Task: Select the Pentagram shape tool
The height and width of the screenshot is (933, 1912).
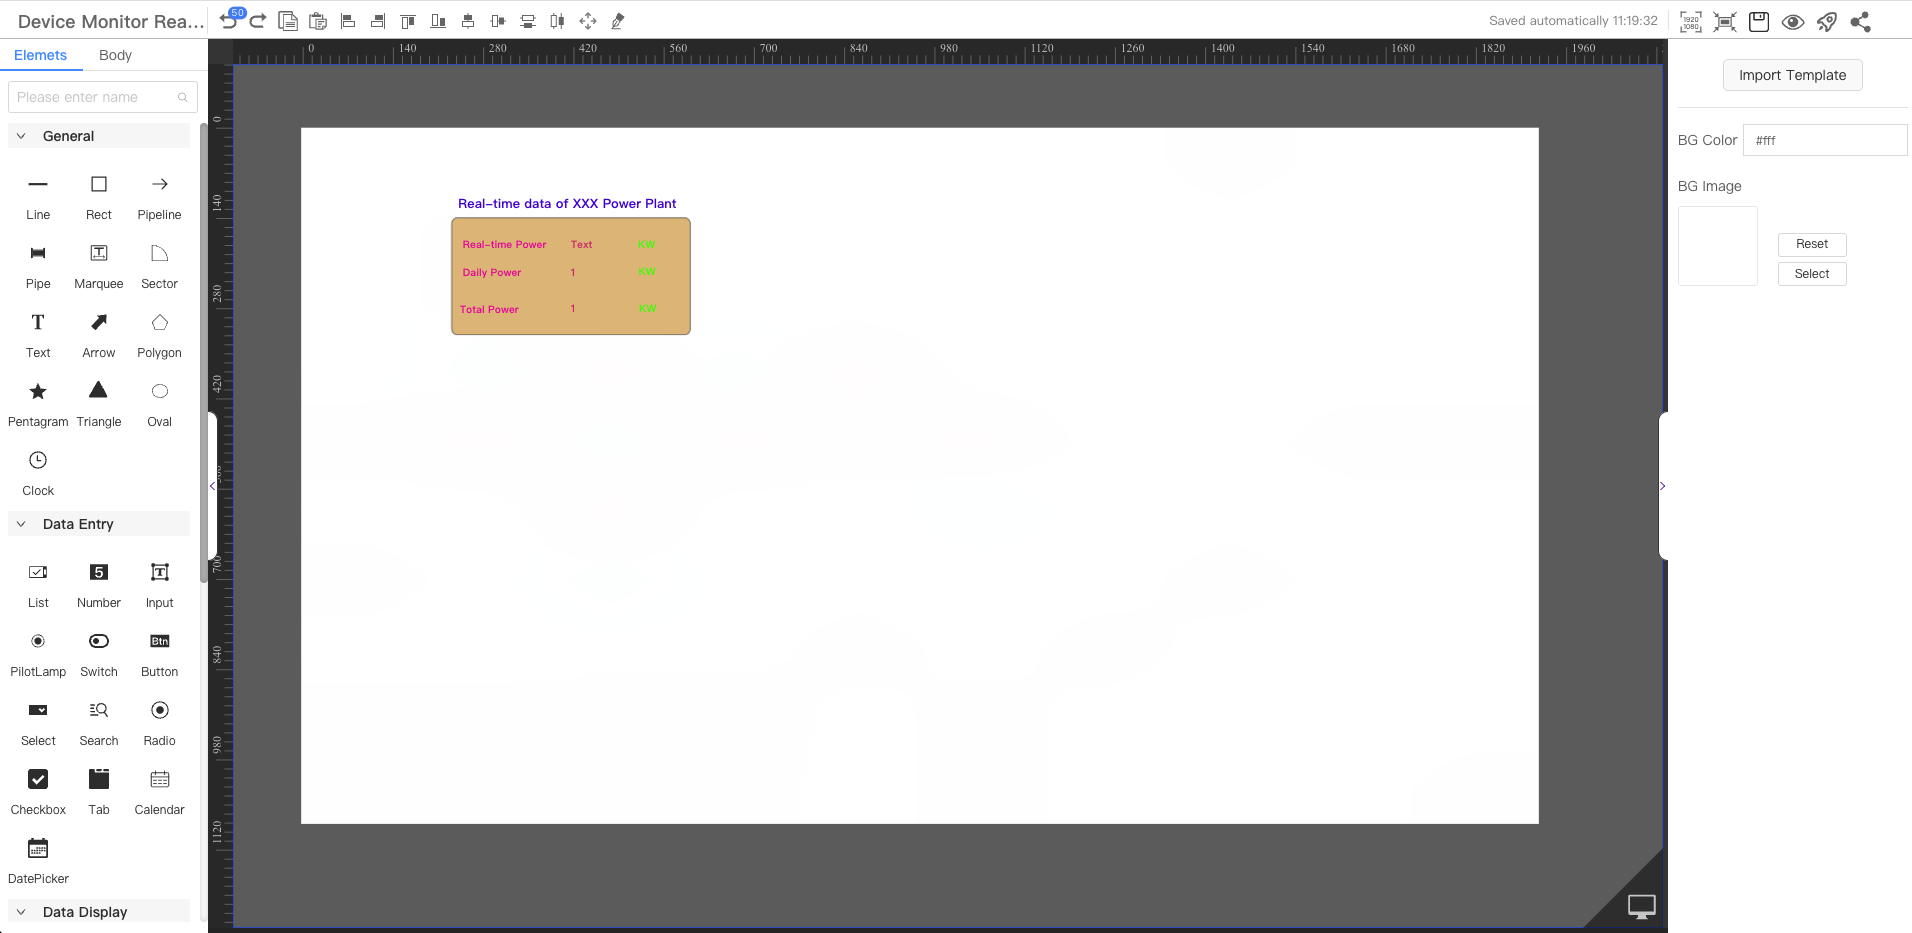Action: pos(37,403)
